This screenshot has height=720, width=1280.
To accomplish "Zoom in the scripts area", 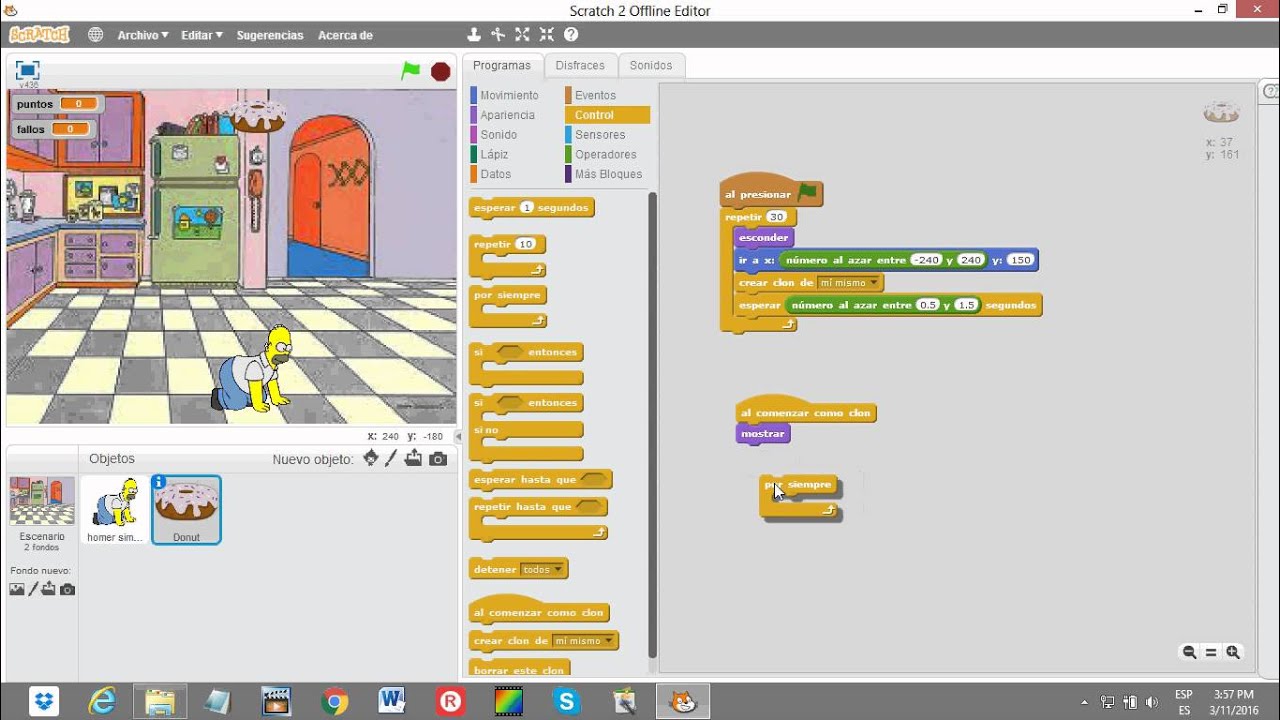I will [x=1233, y=652].
